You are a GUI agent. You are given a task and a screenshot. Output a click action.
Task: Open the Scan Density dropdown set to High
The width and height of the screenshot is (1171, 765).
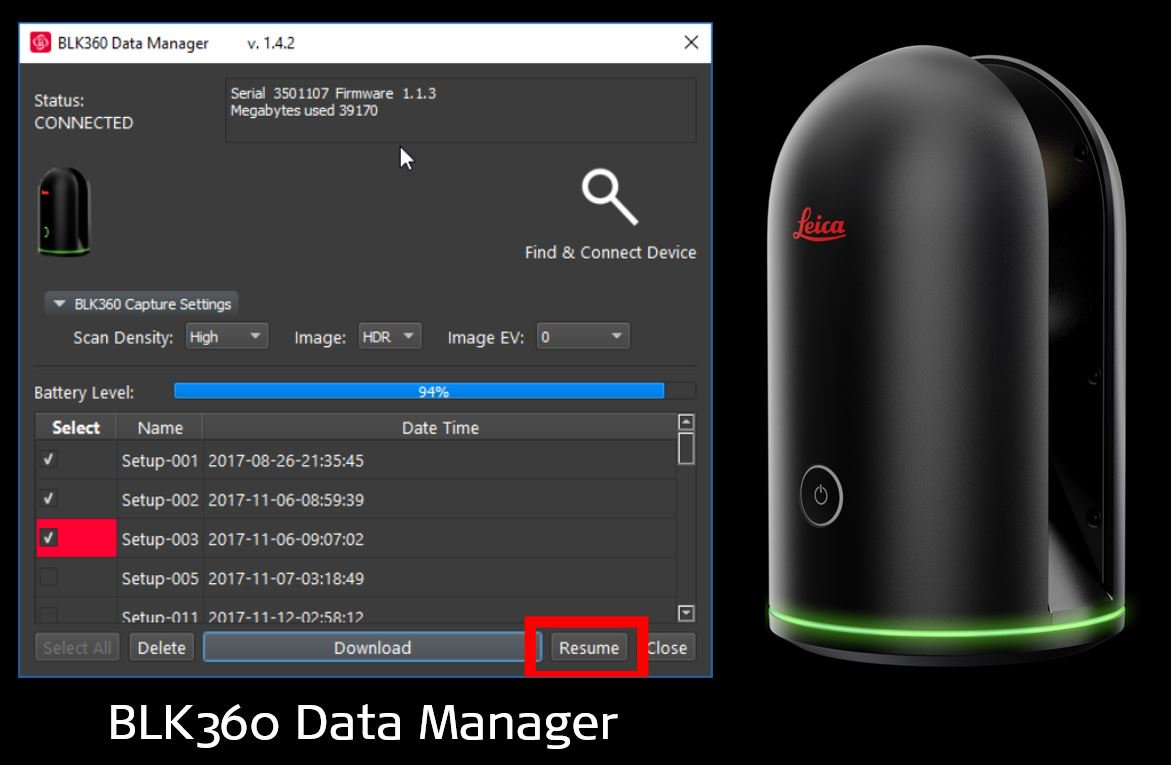(x=227, y=337)
